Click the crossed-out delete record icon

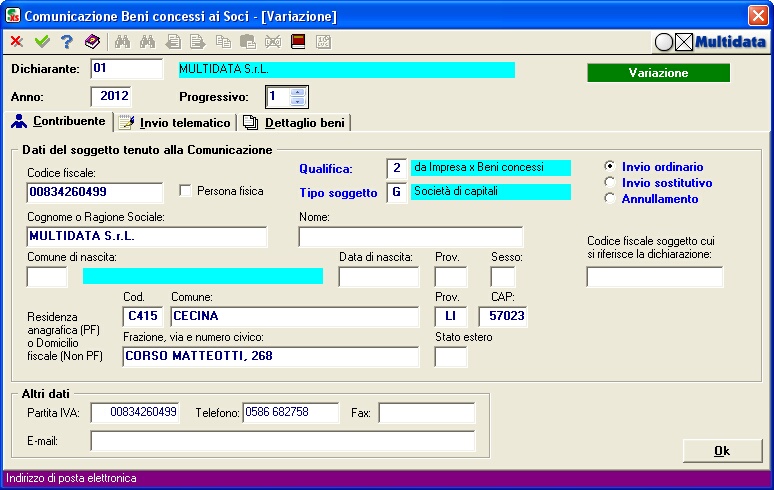(x=273, y=42)
